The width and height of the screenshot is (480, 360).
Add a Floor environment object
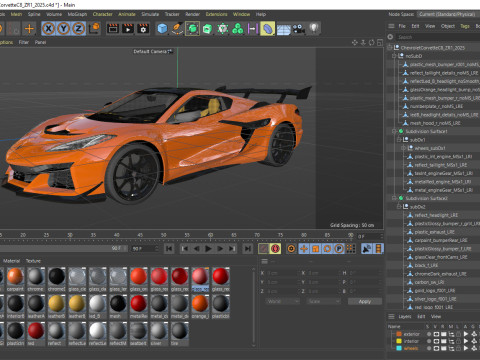click(x=284, y=29)
